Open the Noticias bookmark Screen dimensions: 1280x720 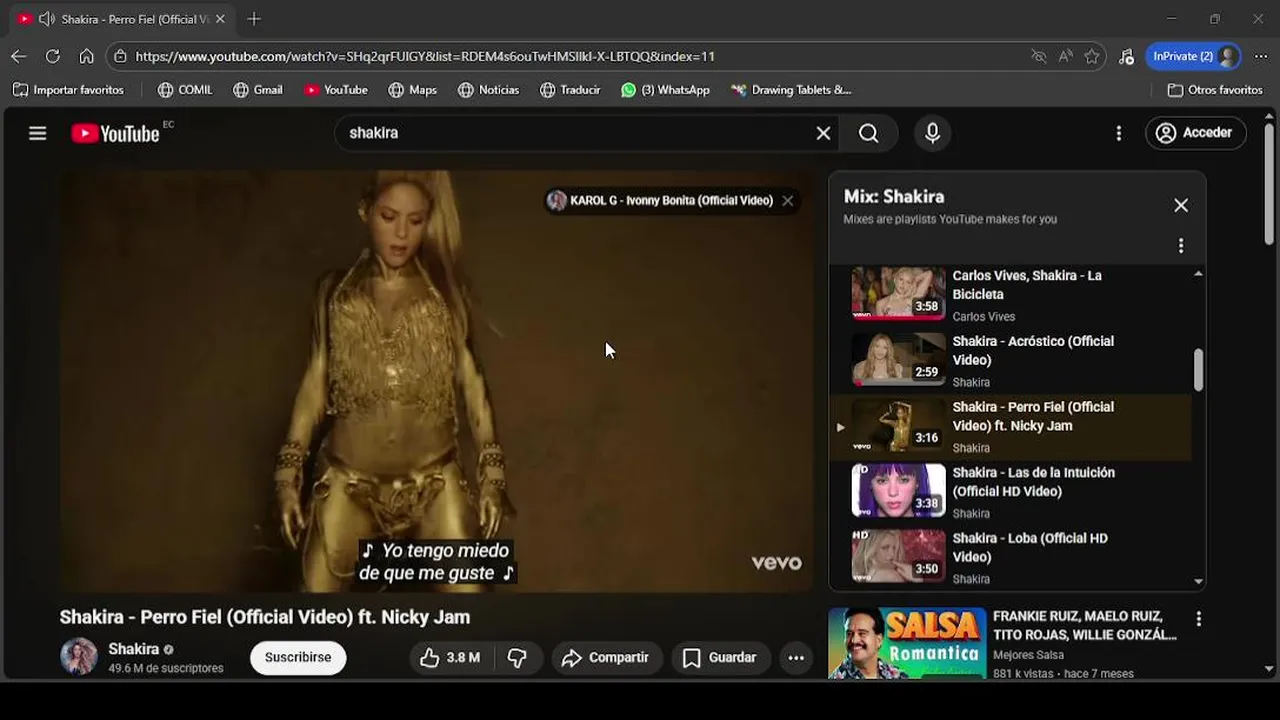pyautogui.click(x=488, y=90)
